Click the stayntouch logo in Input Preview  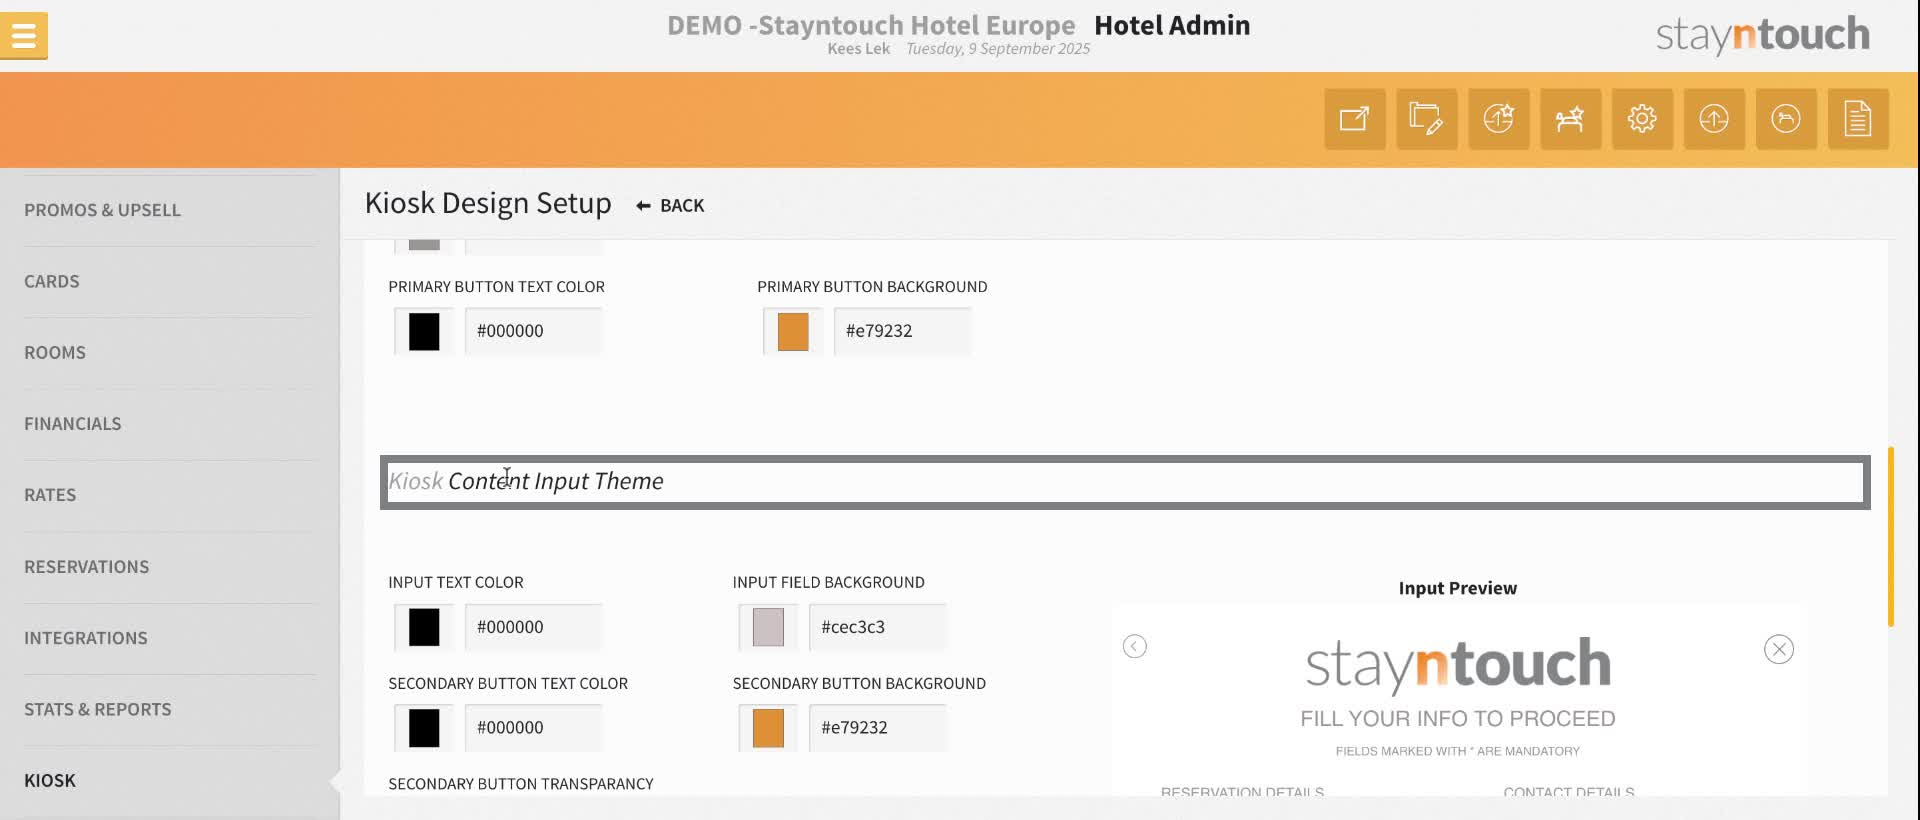(1458, 665)
